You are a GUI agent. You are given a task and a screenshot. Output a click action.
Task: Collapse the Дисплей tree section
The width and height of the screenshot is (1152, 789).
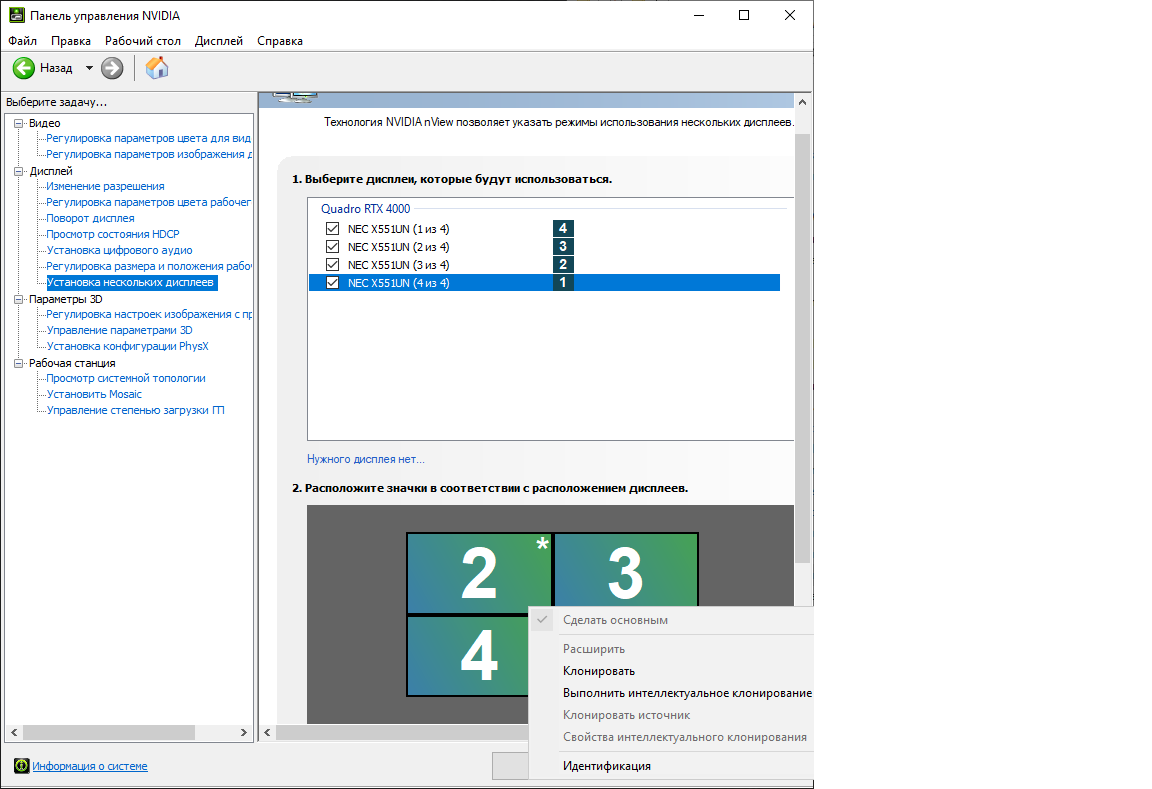19,171
